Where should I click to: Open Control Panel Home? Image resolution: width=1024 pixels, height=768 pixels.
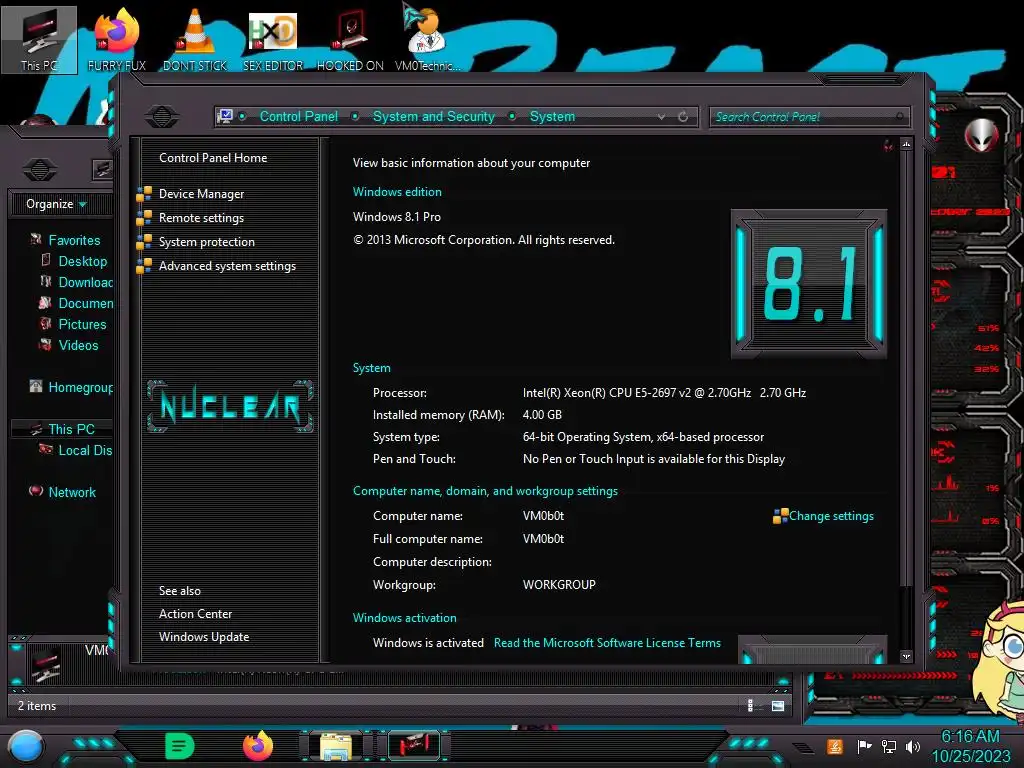click(213, 158)
